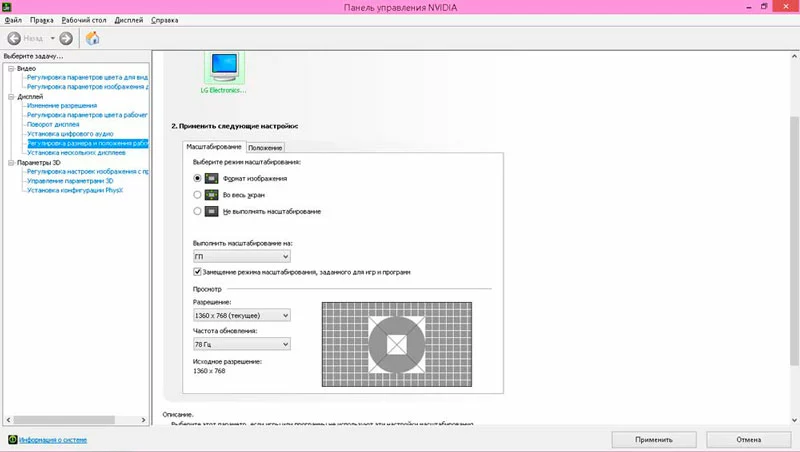Select Формат изображения radio button
Image resolution: width=800 pixels, height=452 pixels.
pos(197,178)
